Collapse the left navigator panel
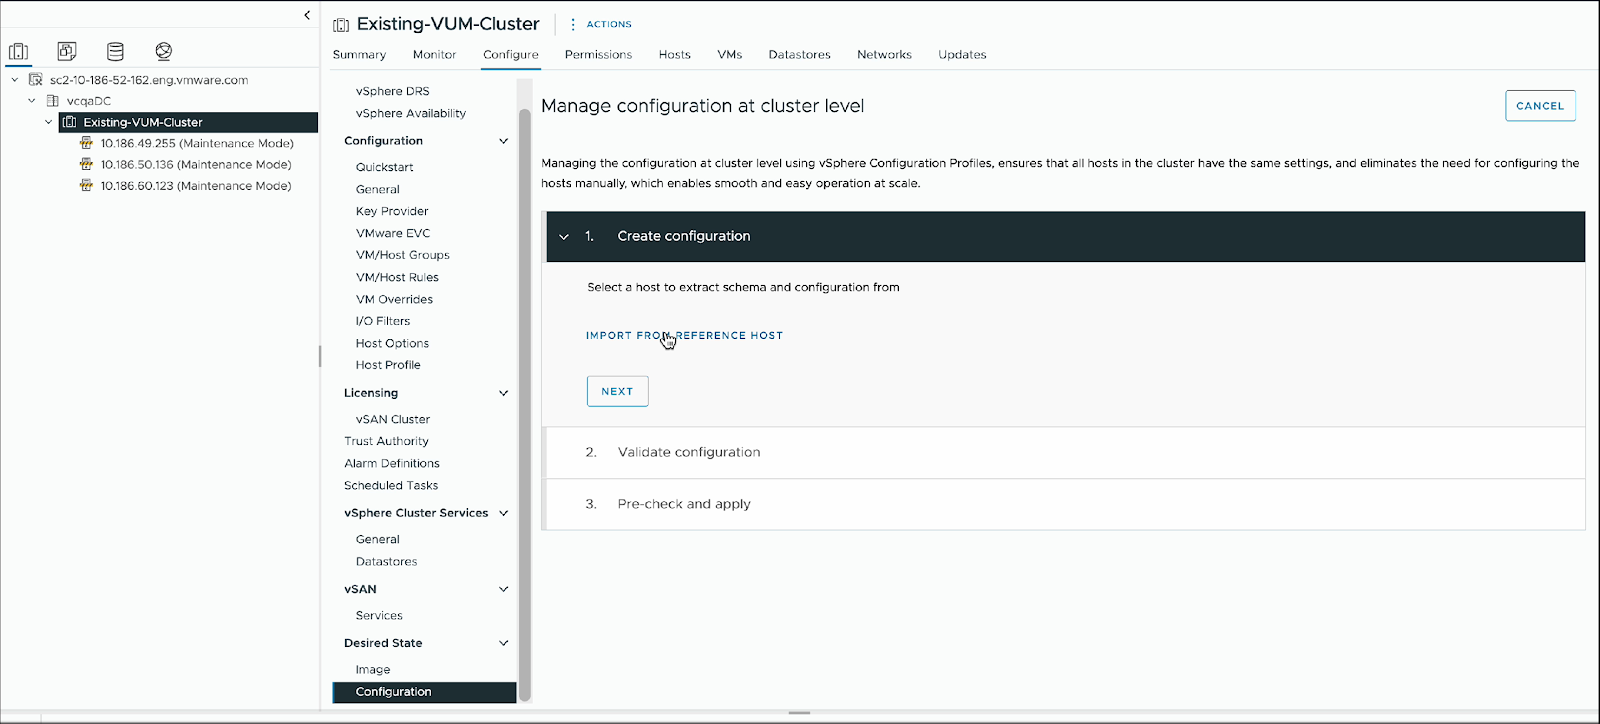This screenshot has width=1600, height=724. click(307, 15)
